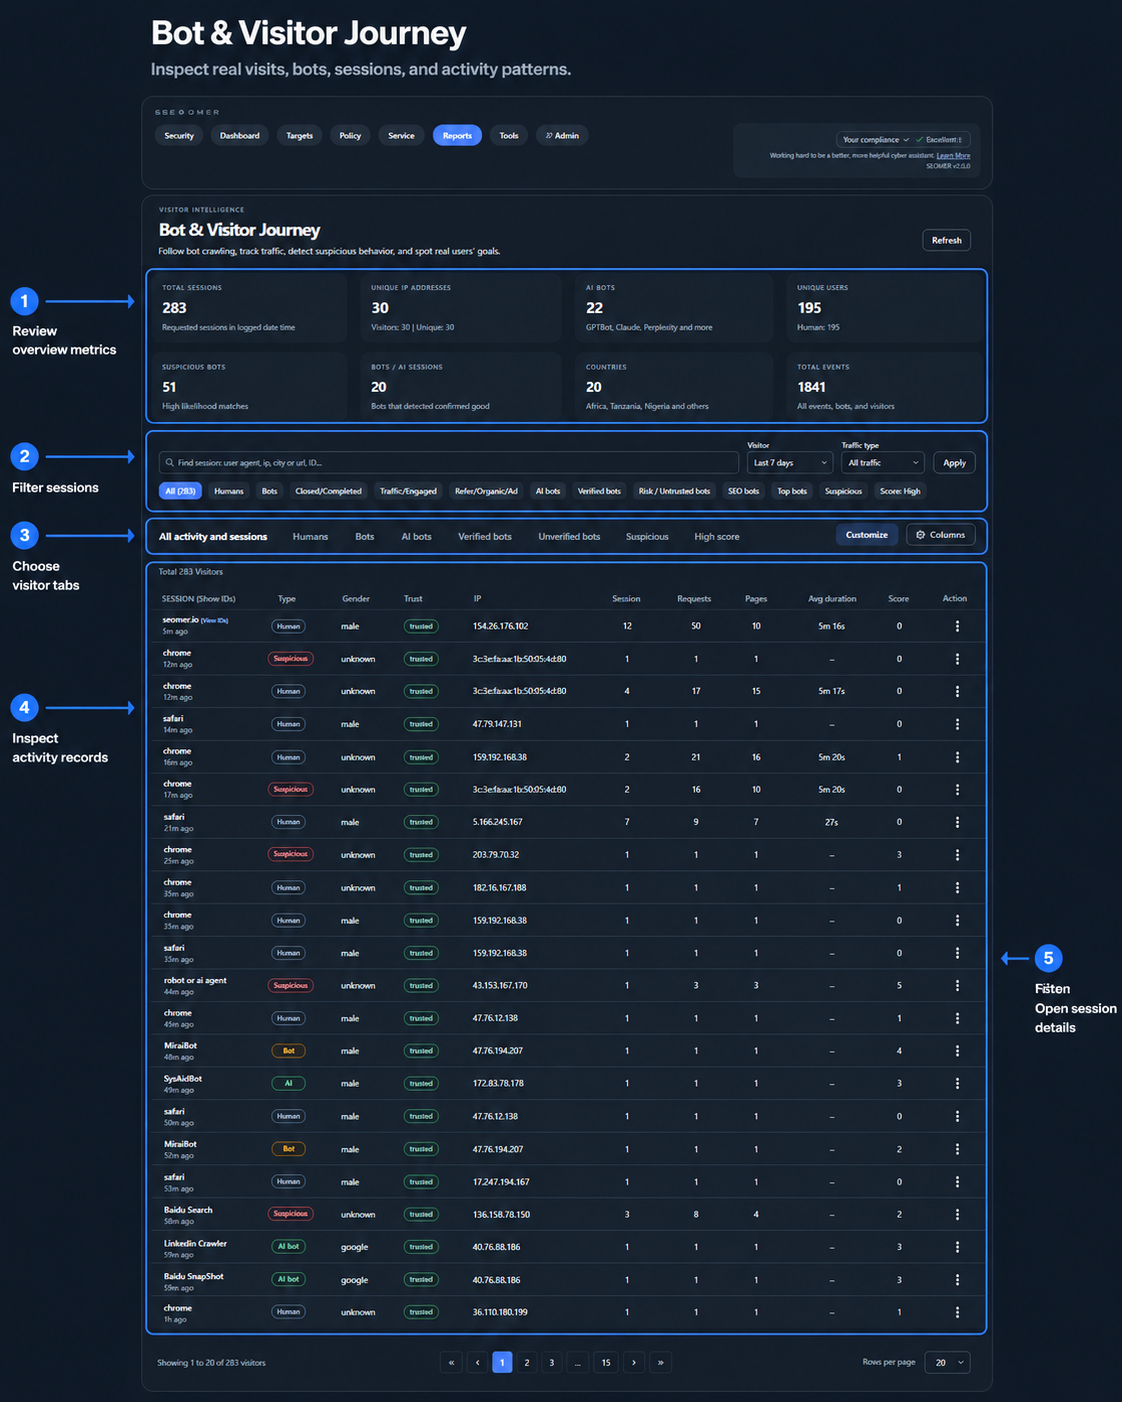Open action menu for chrome 25m ago row
Screen dimensions: 1122x1402
point(957,855)
